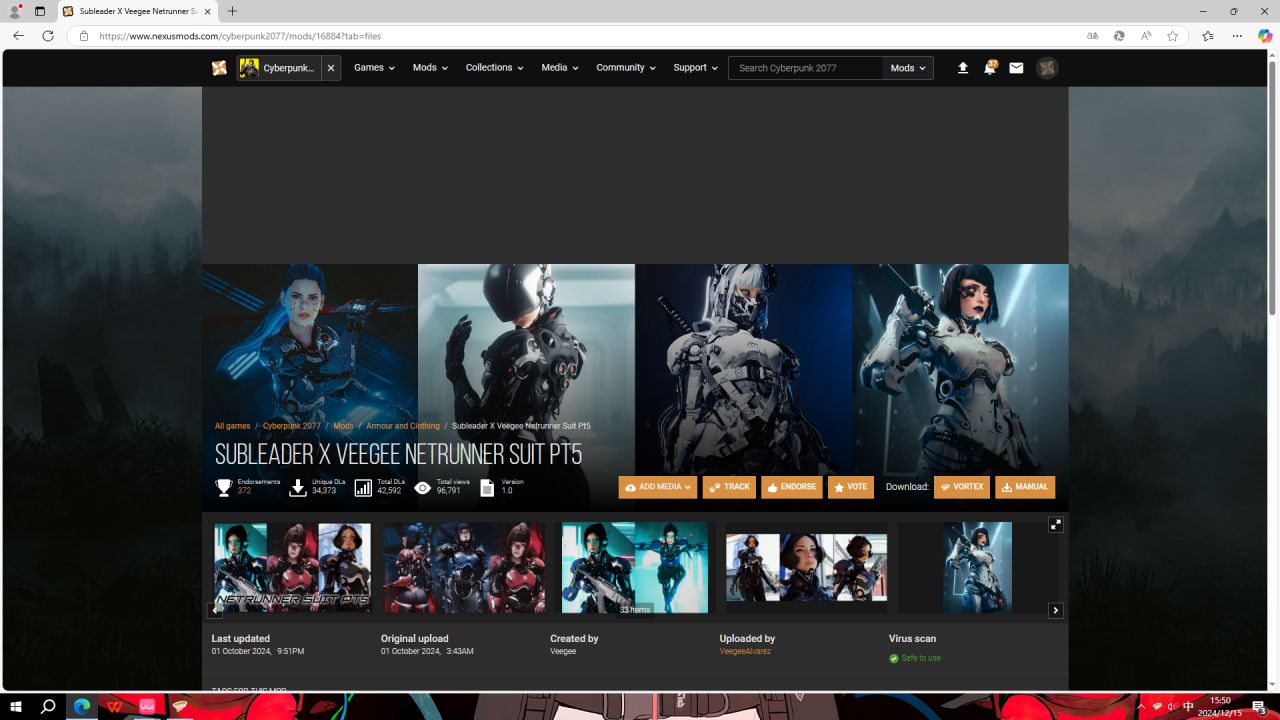Screen dimensions: 1280x720
Task: Open the notification center on taskbar
Action: click(1259, 707)
